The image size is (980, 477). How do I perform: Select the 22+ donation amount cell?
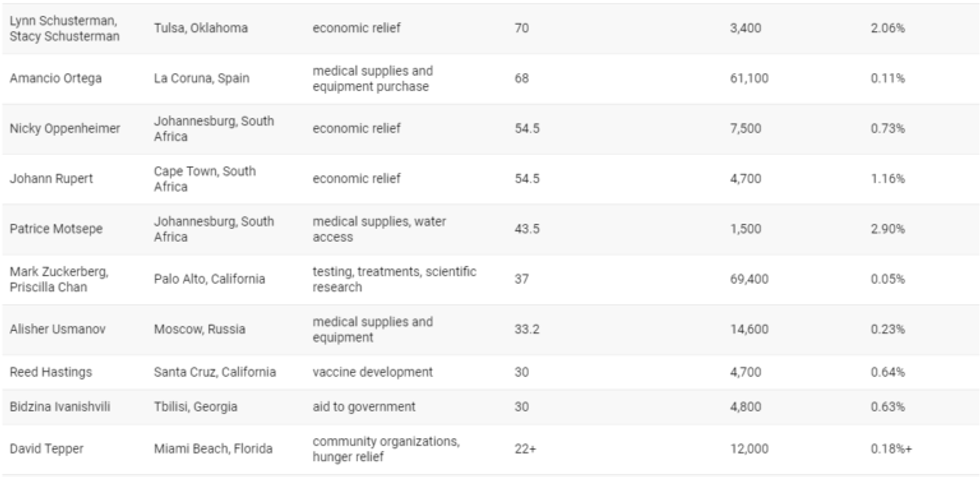[x=526, y=449]
